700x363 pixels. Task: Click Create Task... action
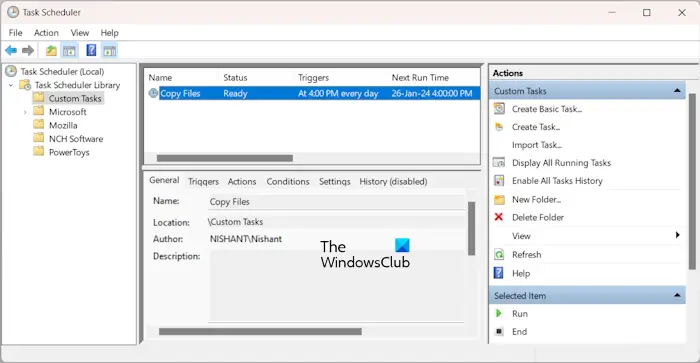tap(536, 127)
